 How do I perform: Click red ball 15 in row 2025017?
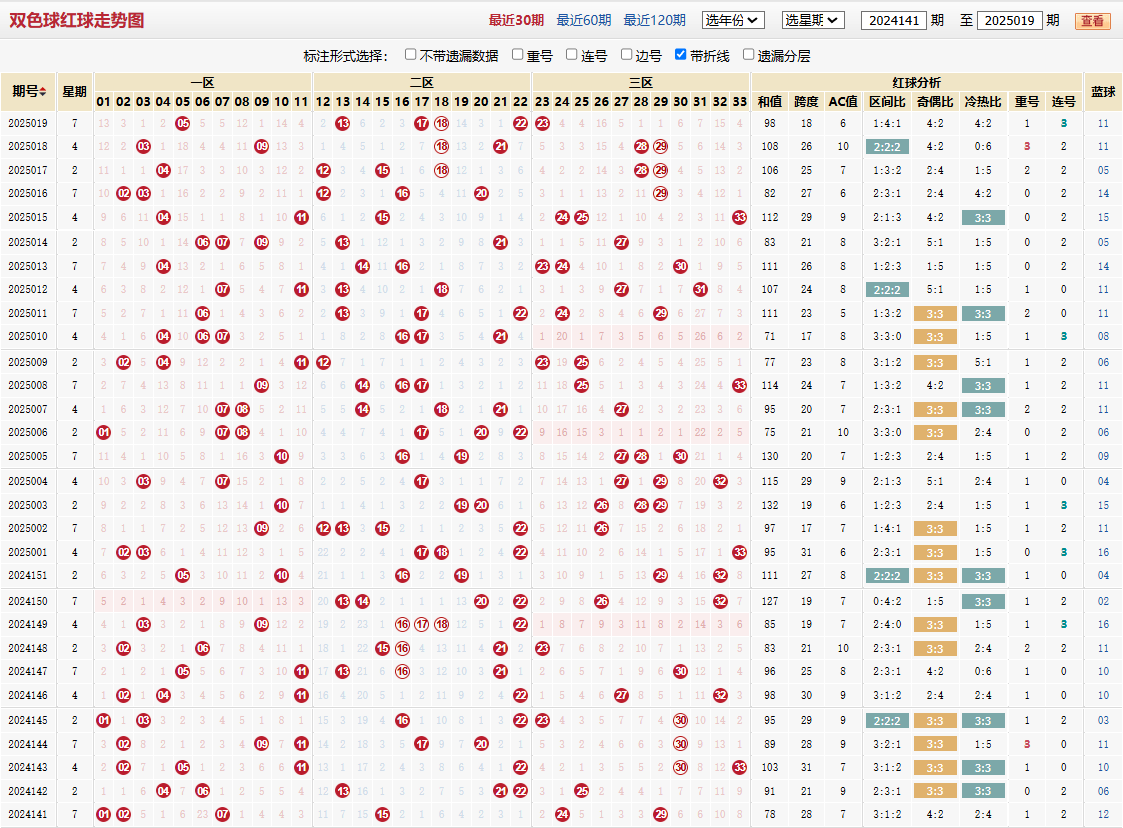tap(382, 170)
